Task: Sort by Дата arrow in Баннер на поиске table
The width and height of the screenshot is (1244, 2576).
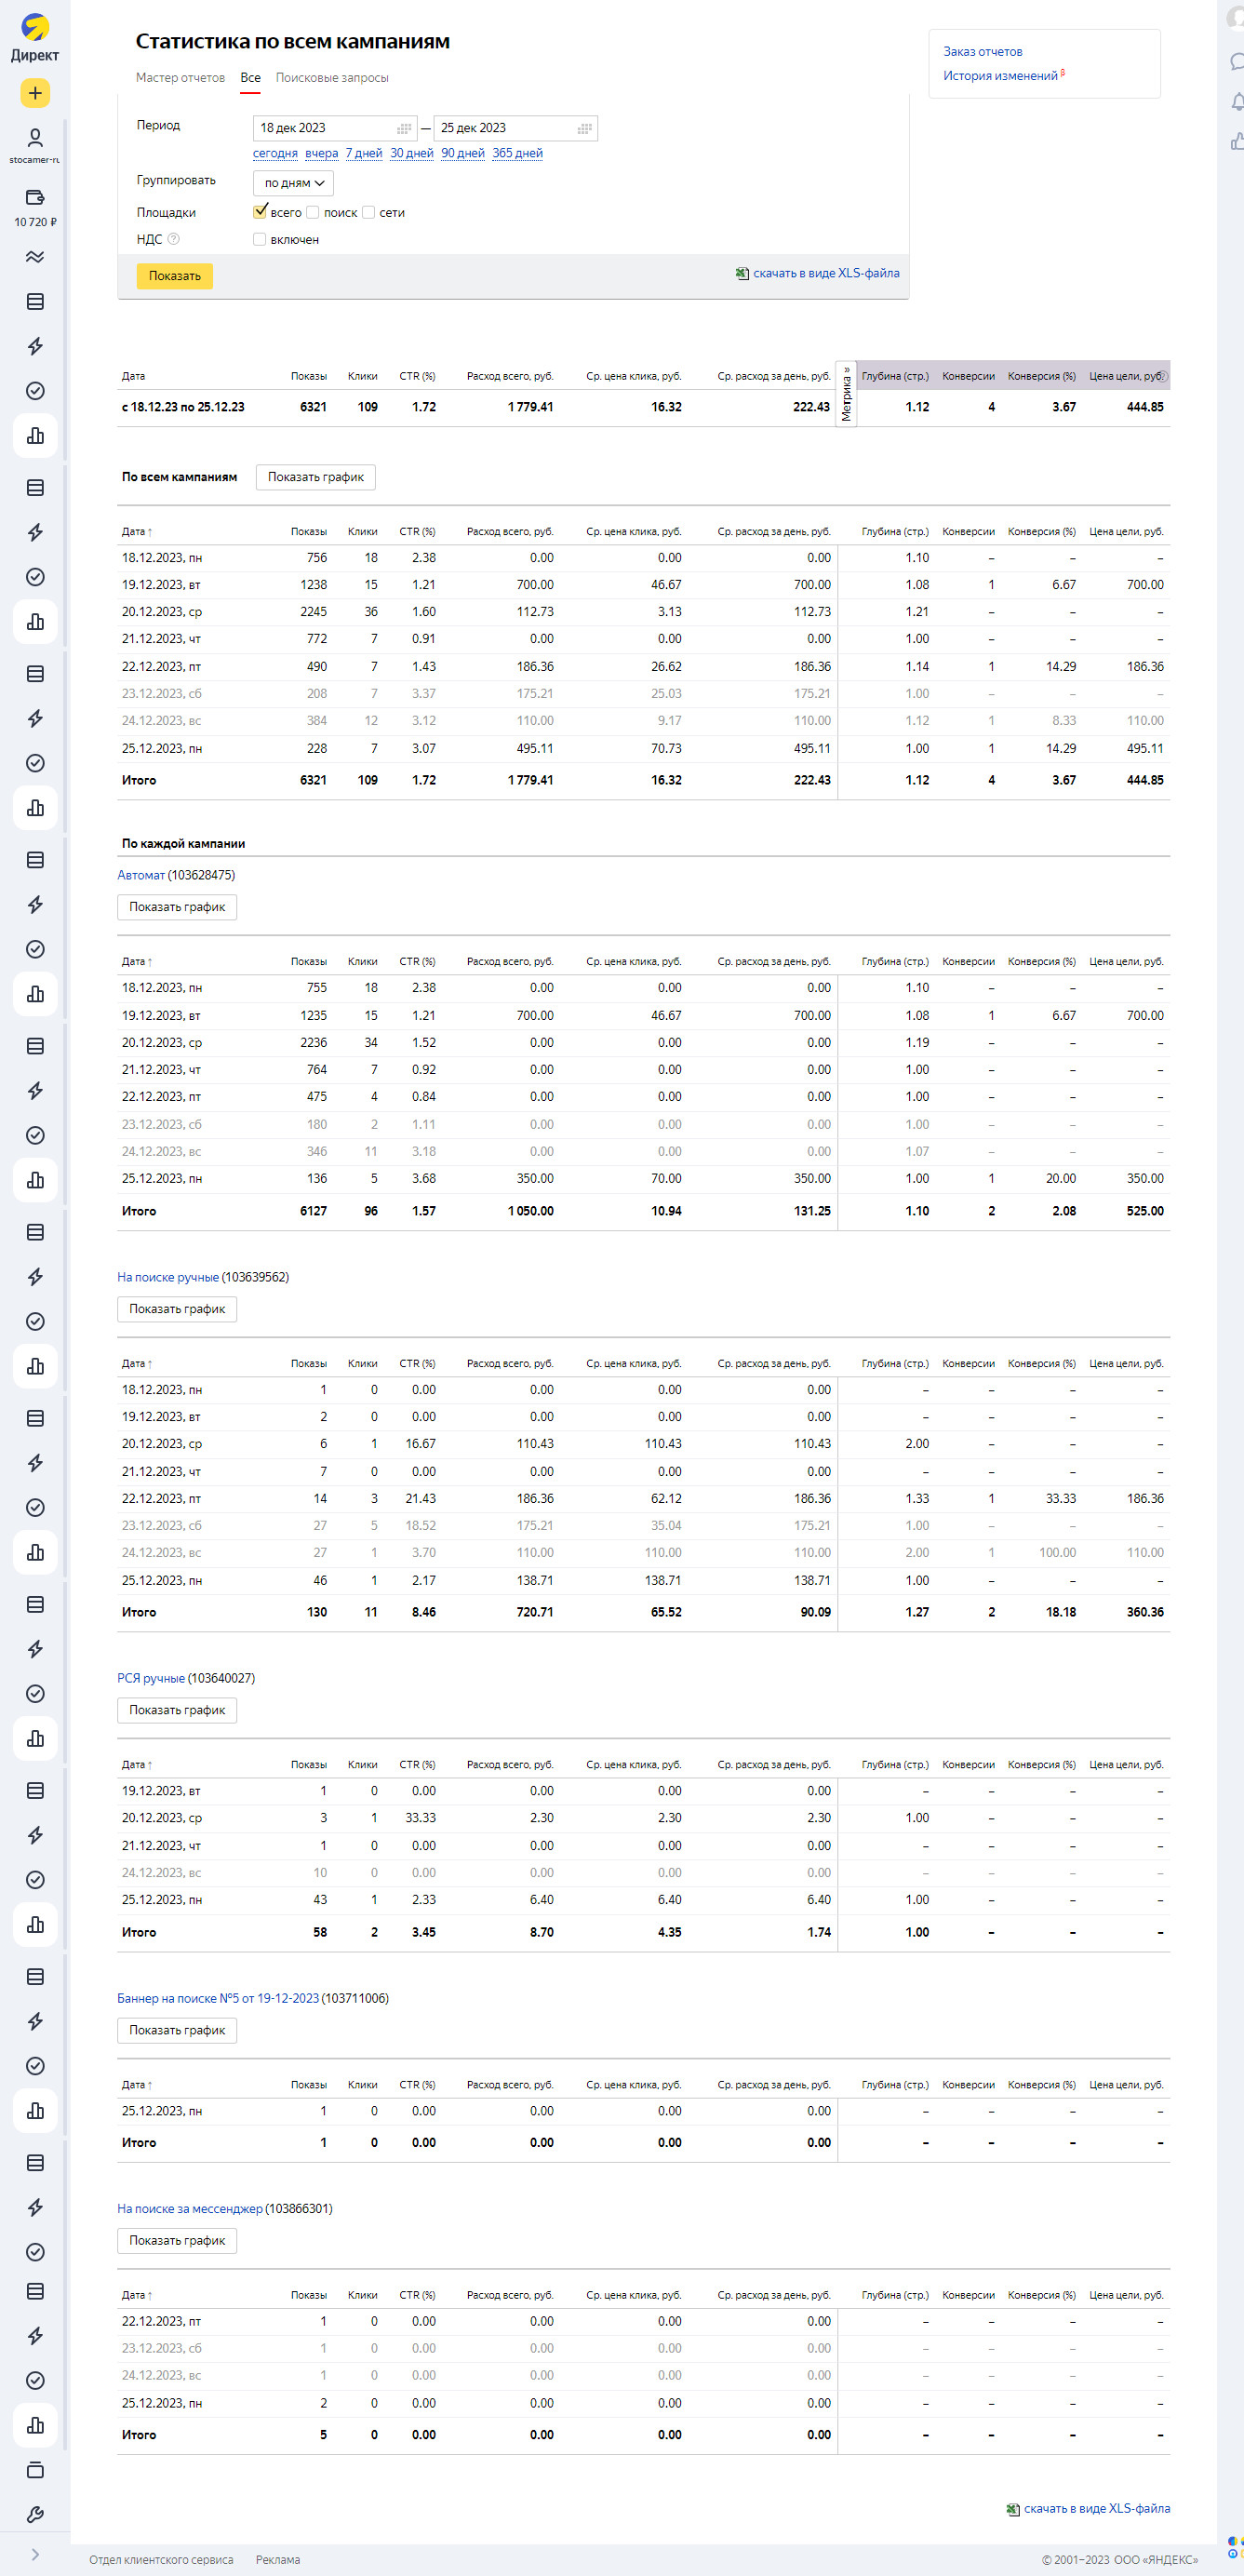Action: [x=150, y=2085]
